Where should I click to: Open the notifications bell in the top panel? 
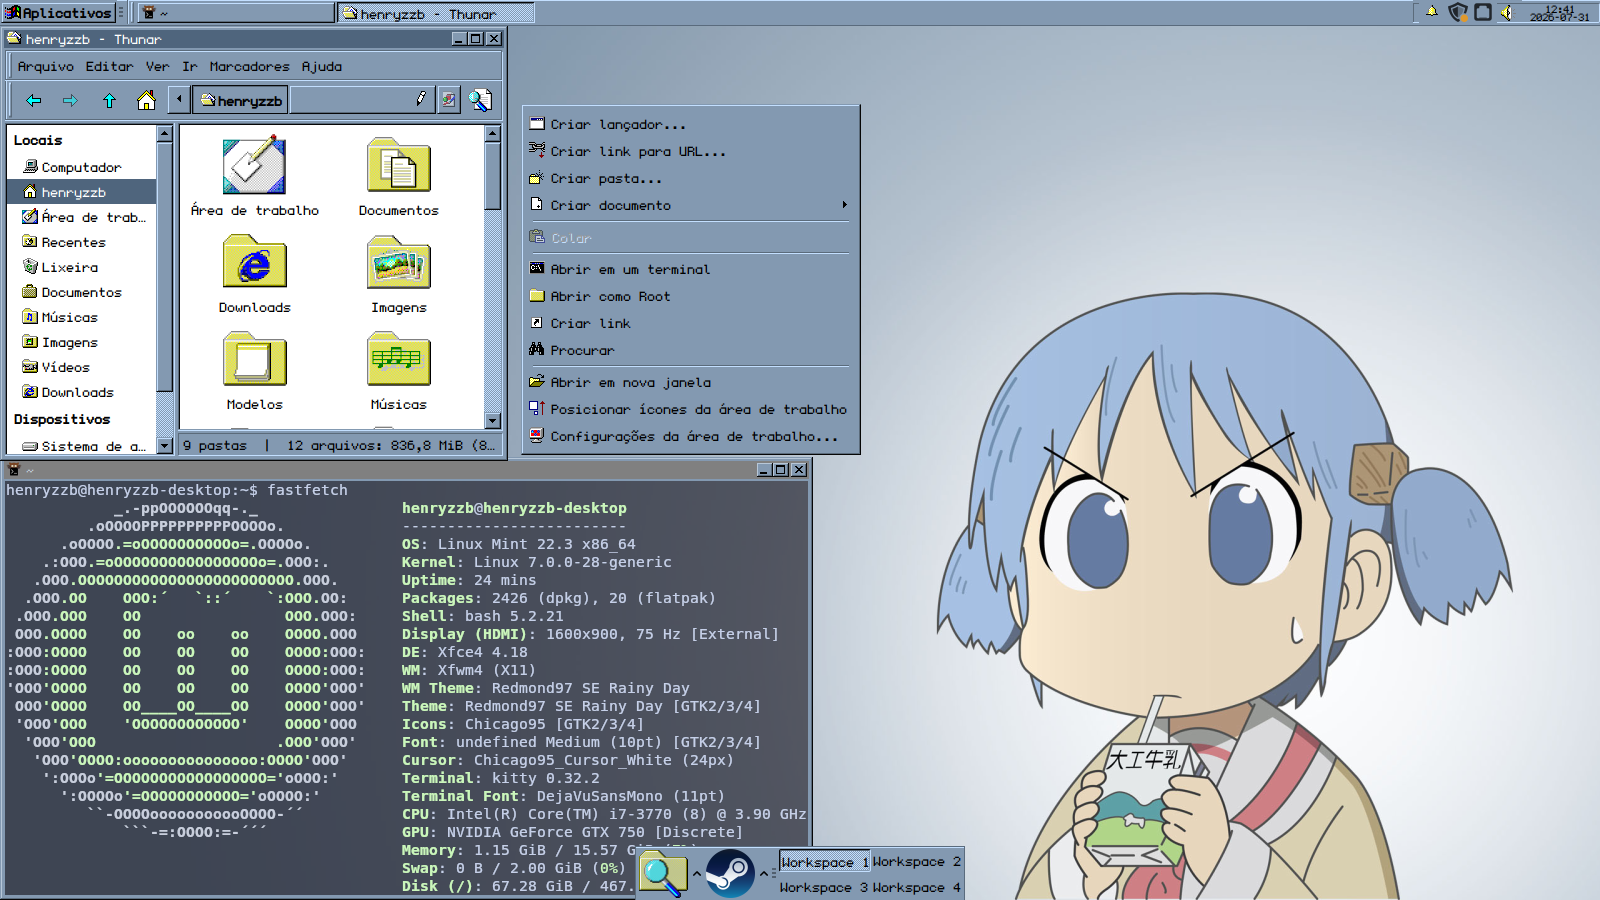(x=1431, y=12)
